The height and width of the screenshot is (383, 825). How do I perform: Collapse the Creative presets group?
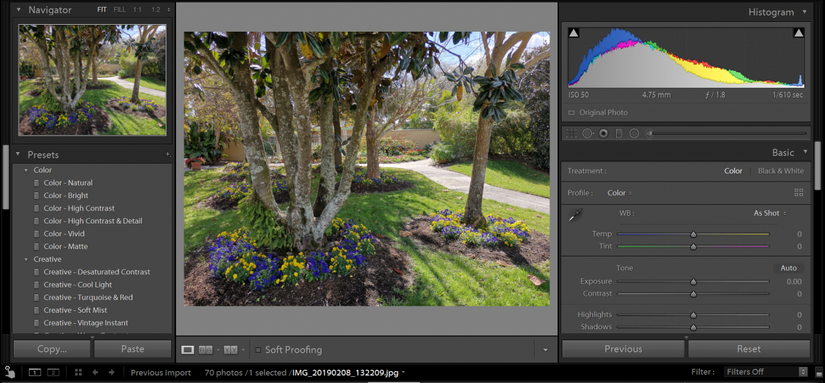(26, 259)
